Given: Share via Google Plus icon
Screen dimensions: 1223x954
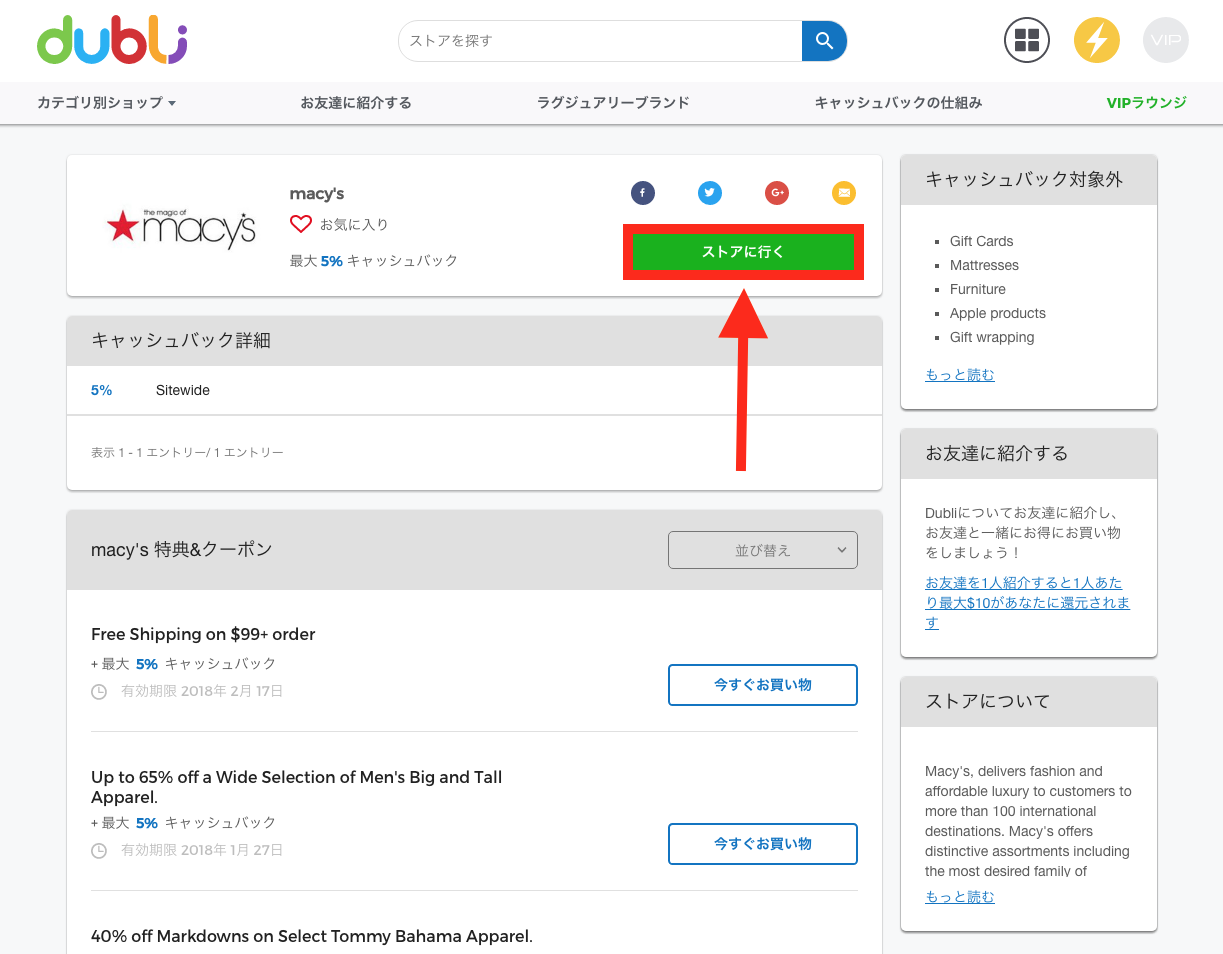Looking at the screenshot, I should (x=777, y=193).
